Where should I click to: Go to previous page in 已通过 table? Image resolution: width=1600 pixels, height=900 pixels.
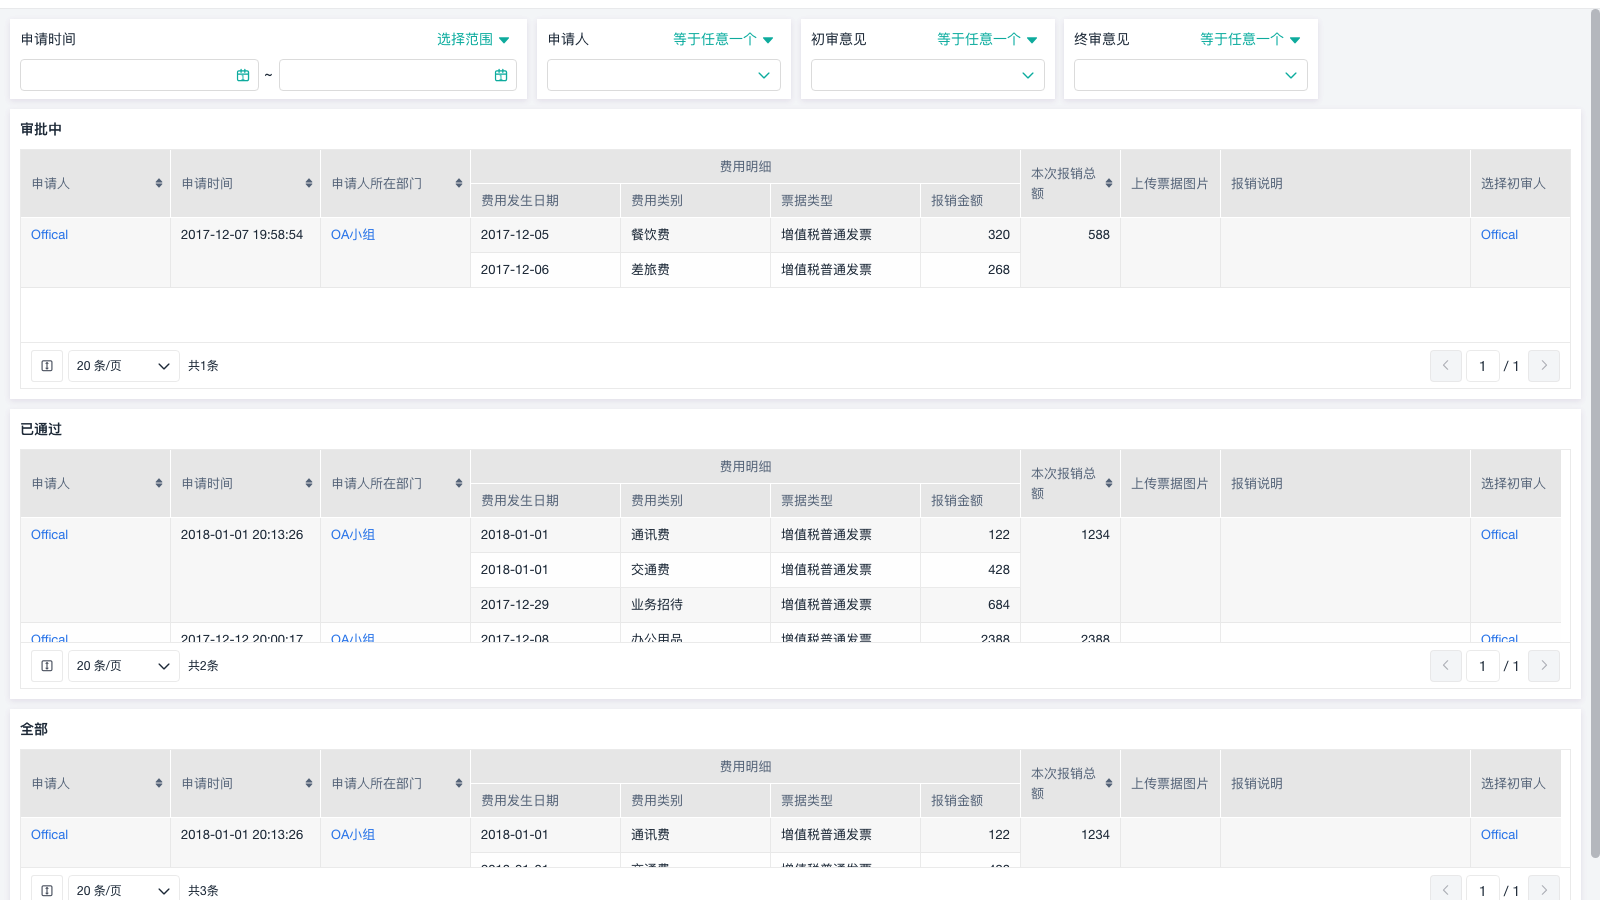click(x=1446, y=666)
